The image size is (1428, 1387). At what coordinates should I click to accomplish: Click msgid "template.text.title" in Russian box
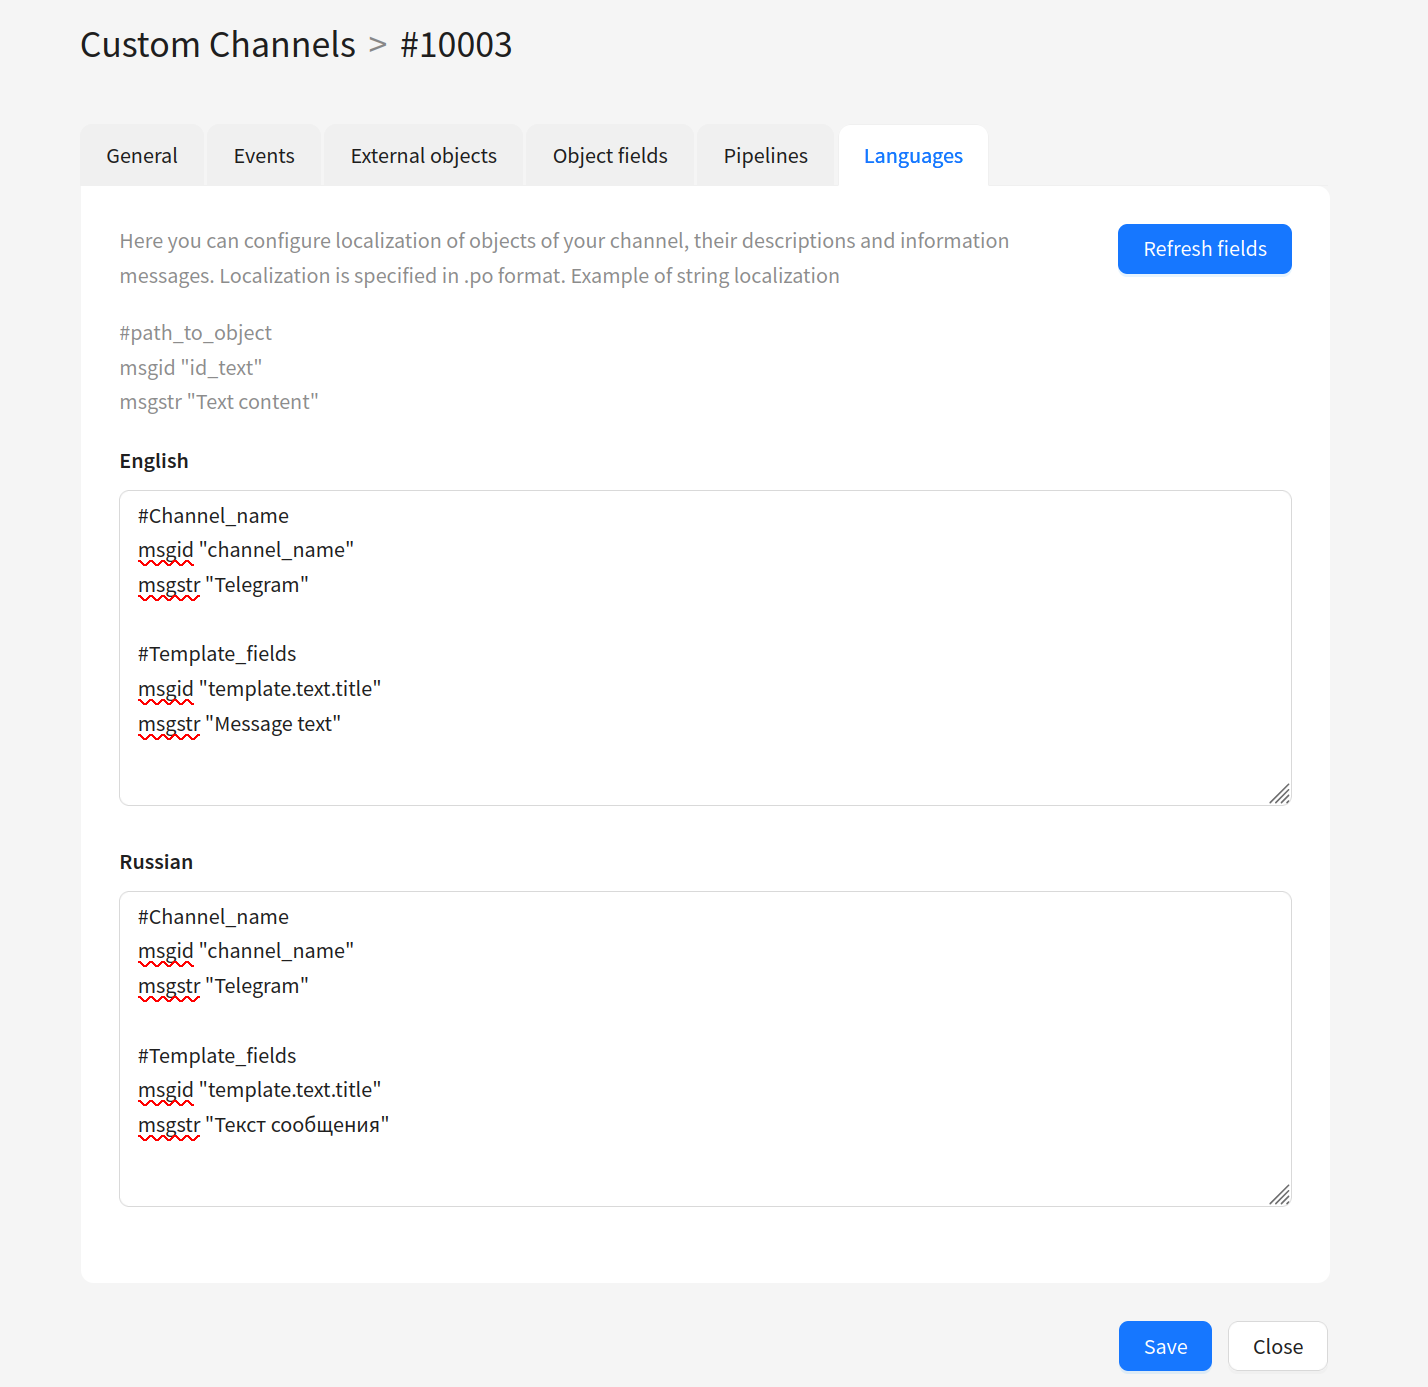260,1090
